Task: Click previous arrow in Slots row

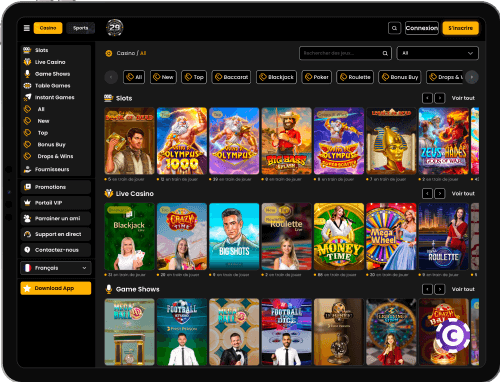Action: click(x=427, y=98)
